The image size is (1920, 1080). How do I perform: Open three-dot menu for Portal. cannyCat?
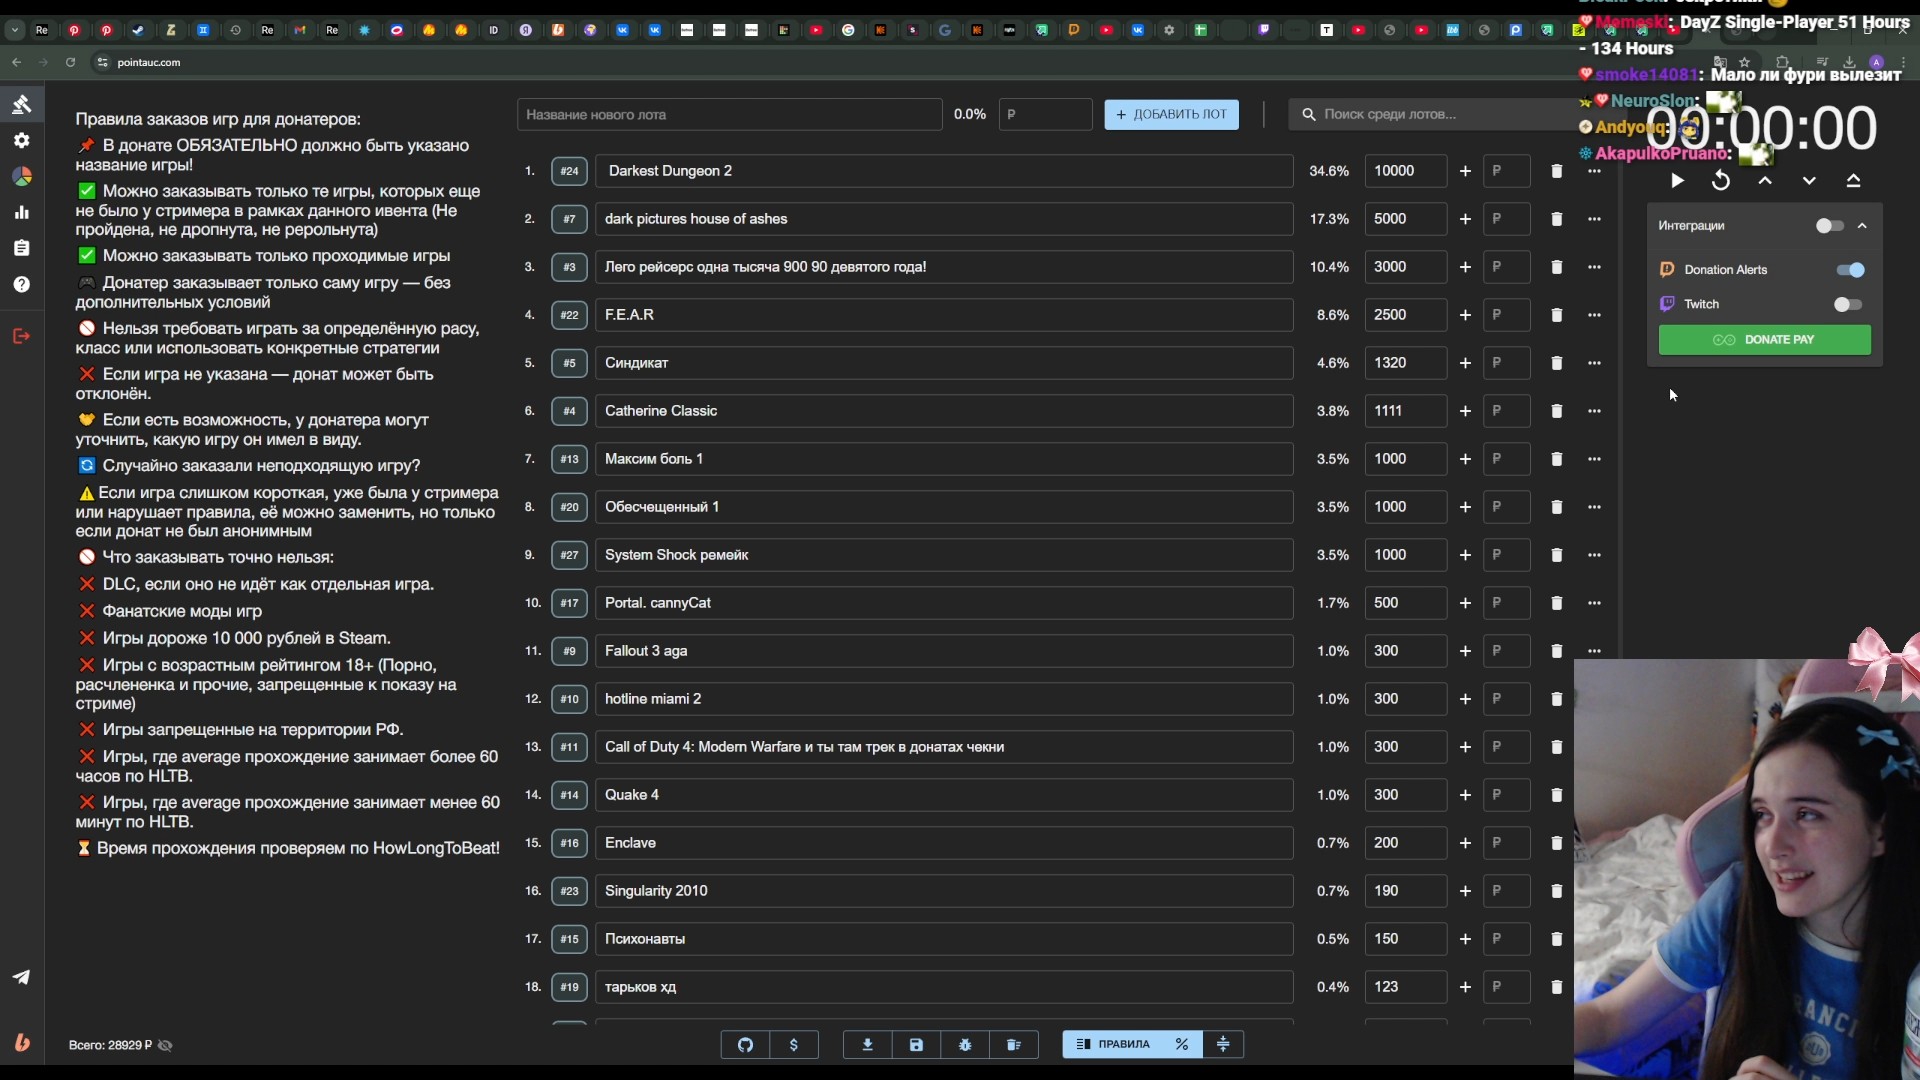click(x=1594, y=603)
